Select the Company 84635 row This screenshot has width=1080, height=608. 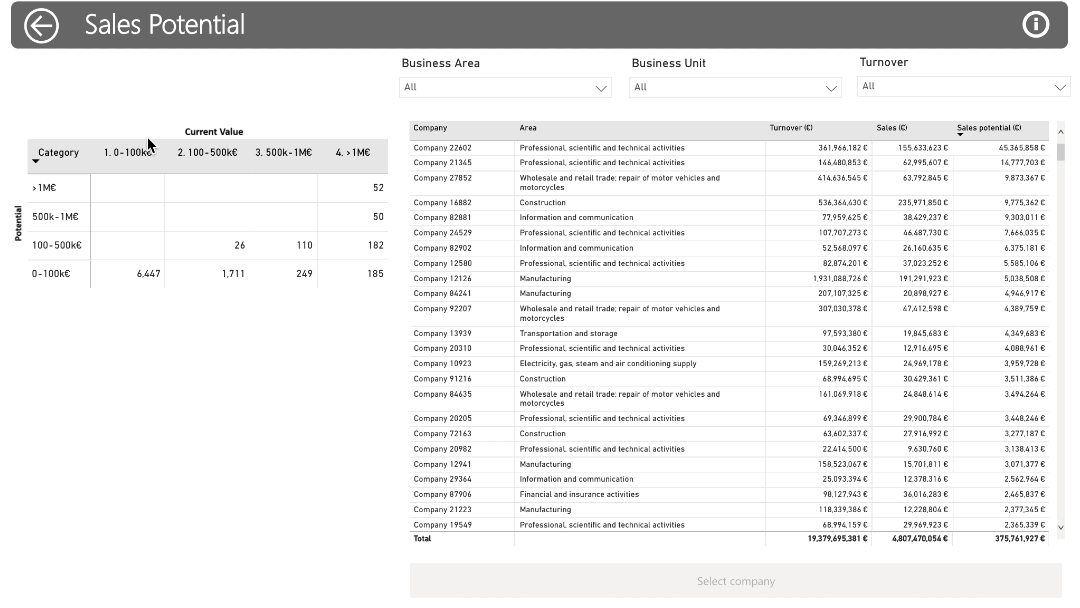(x=729, y=399)
